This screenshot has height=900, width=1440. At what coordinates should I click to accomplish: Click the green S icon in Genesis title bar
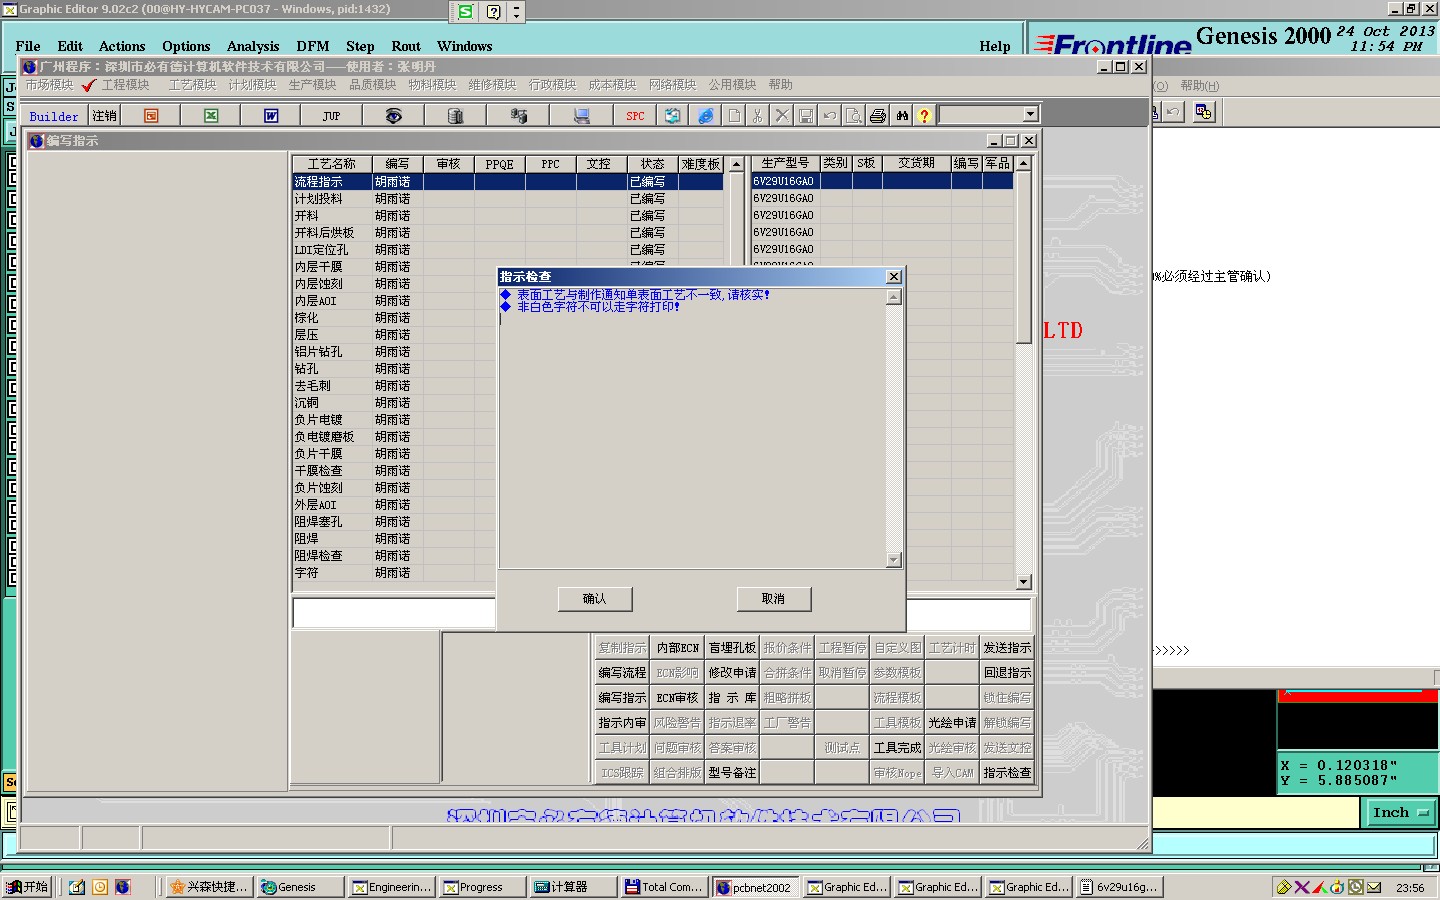pos(466,12)
